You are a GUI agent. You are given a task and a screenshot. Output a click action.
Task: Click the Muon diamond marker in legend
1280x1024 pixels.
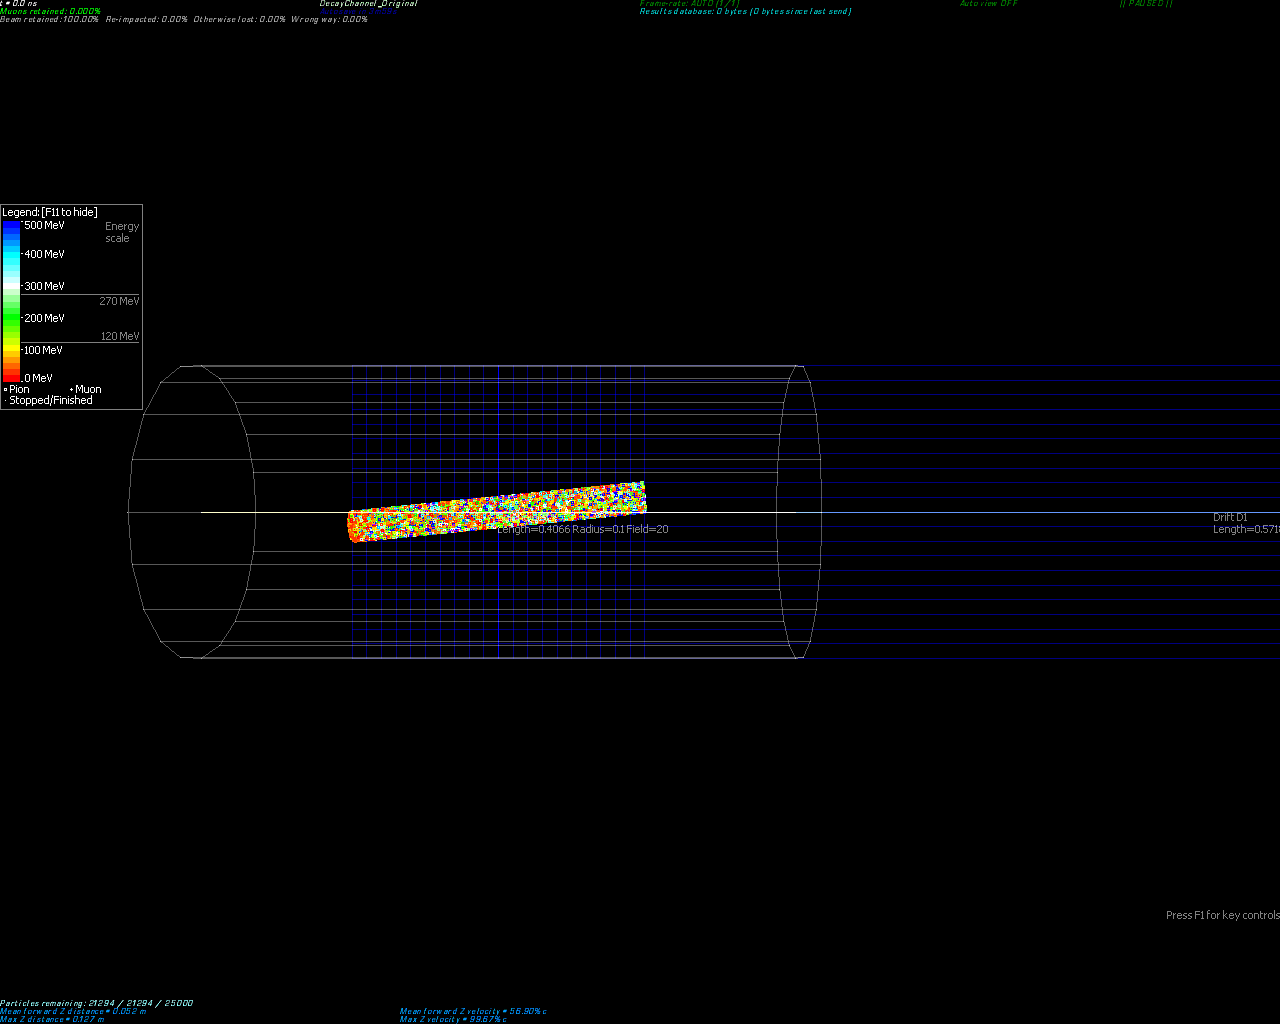[x=71, y=389]
